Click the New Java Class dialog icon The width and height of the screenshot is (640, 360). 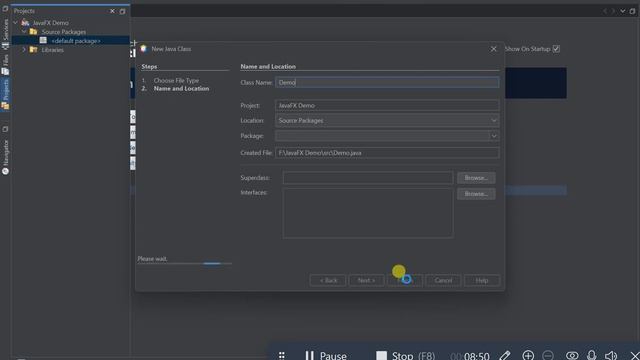144,49
